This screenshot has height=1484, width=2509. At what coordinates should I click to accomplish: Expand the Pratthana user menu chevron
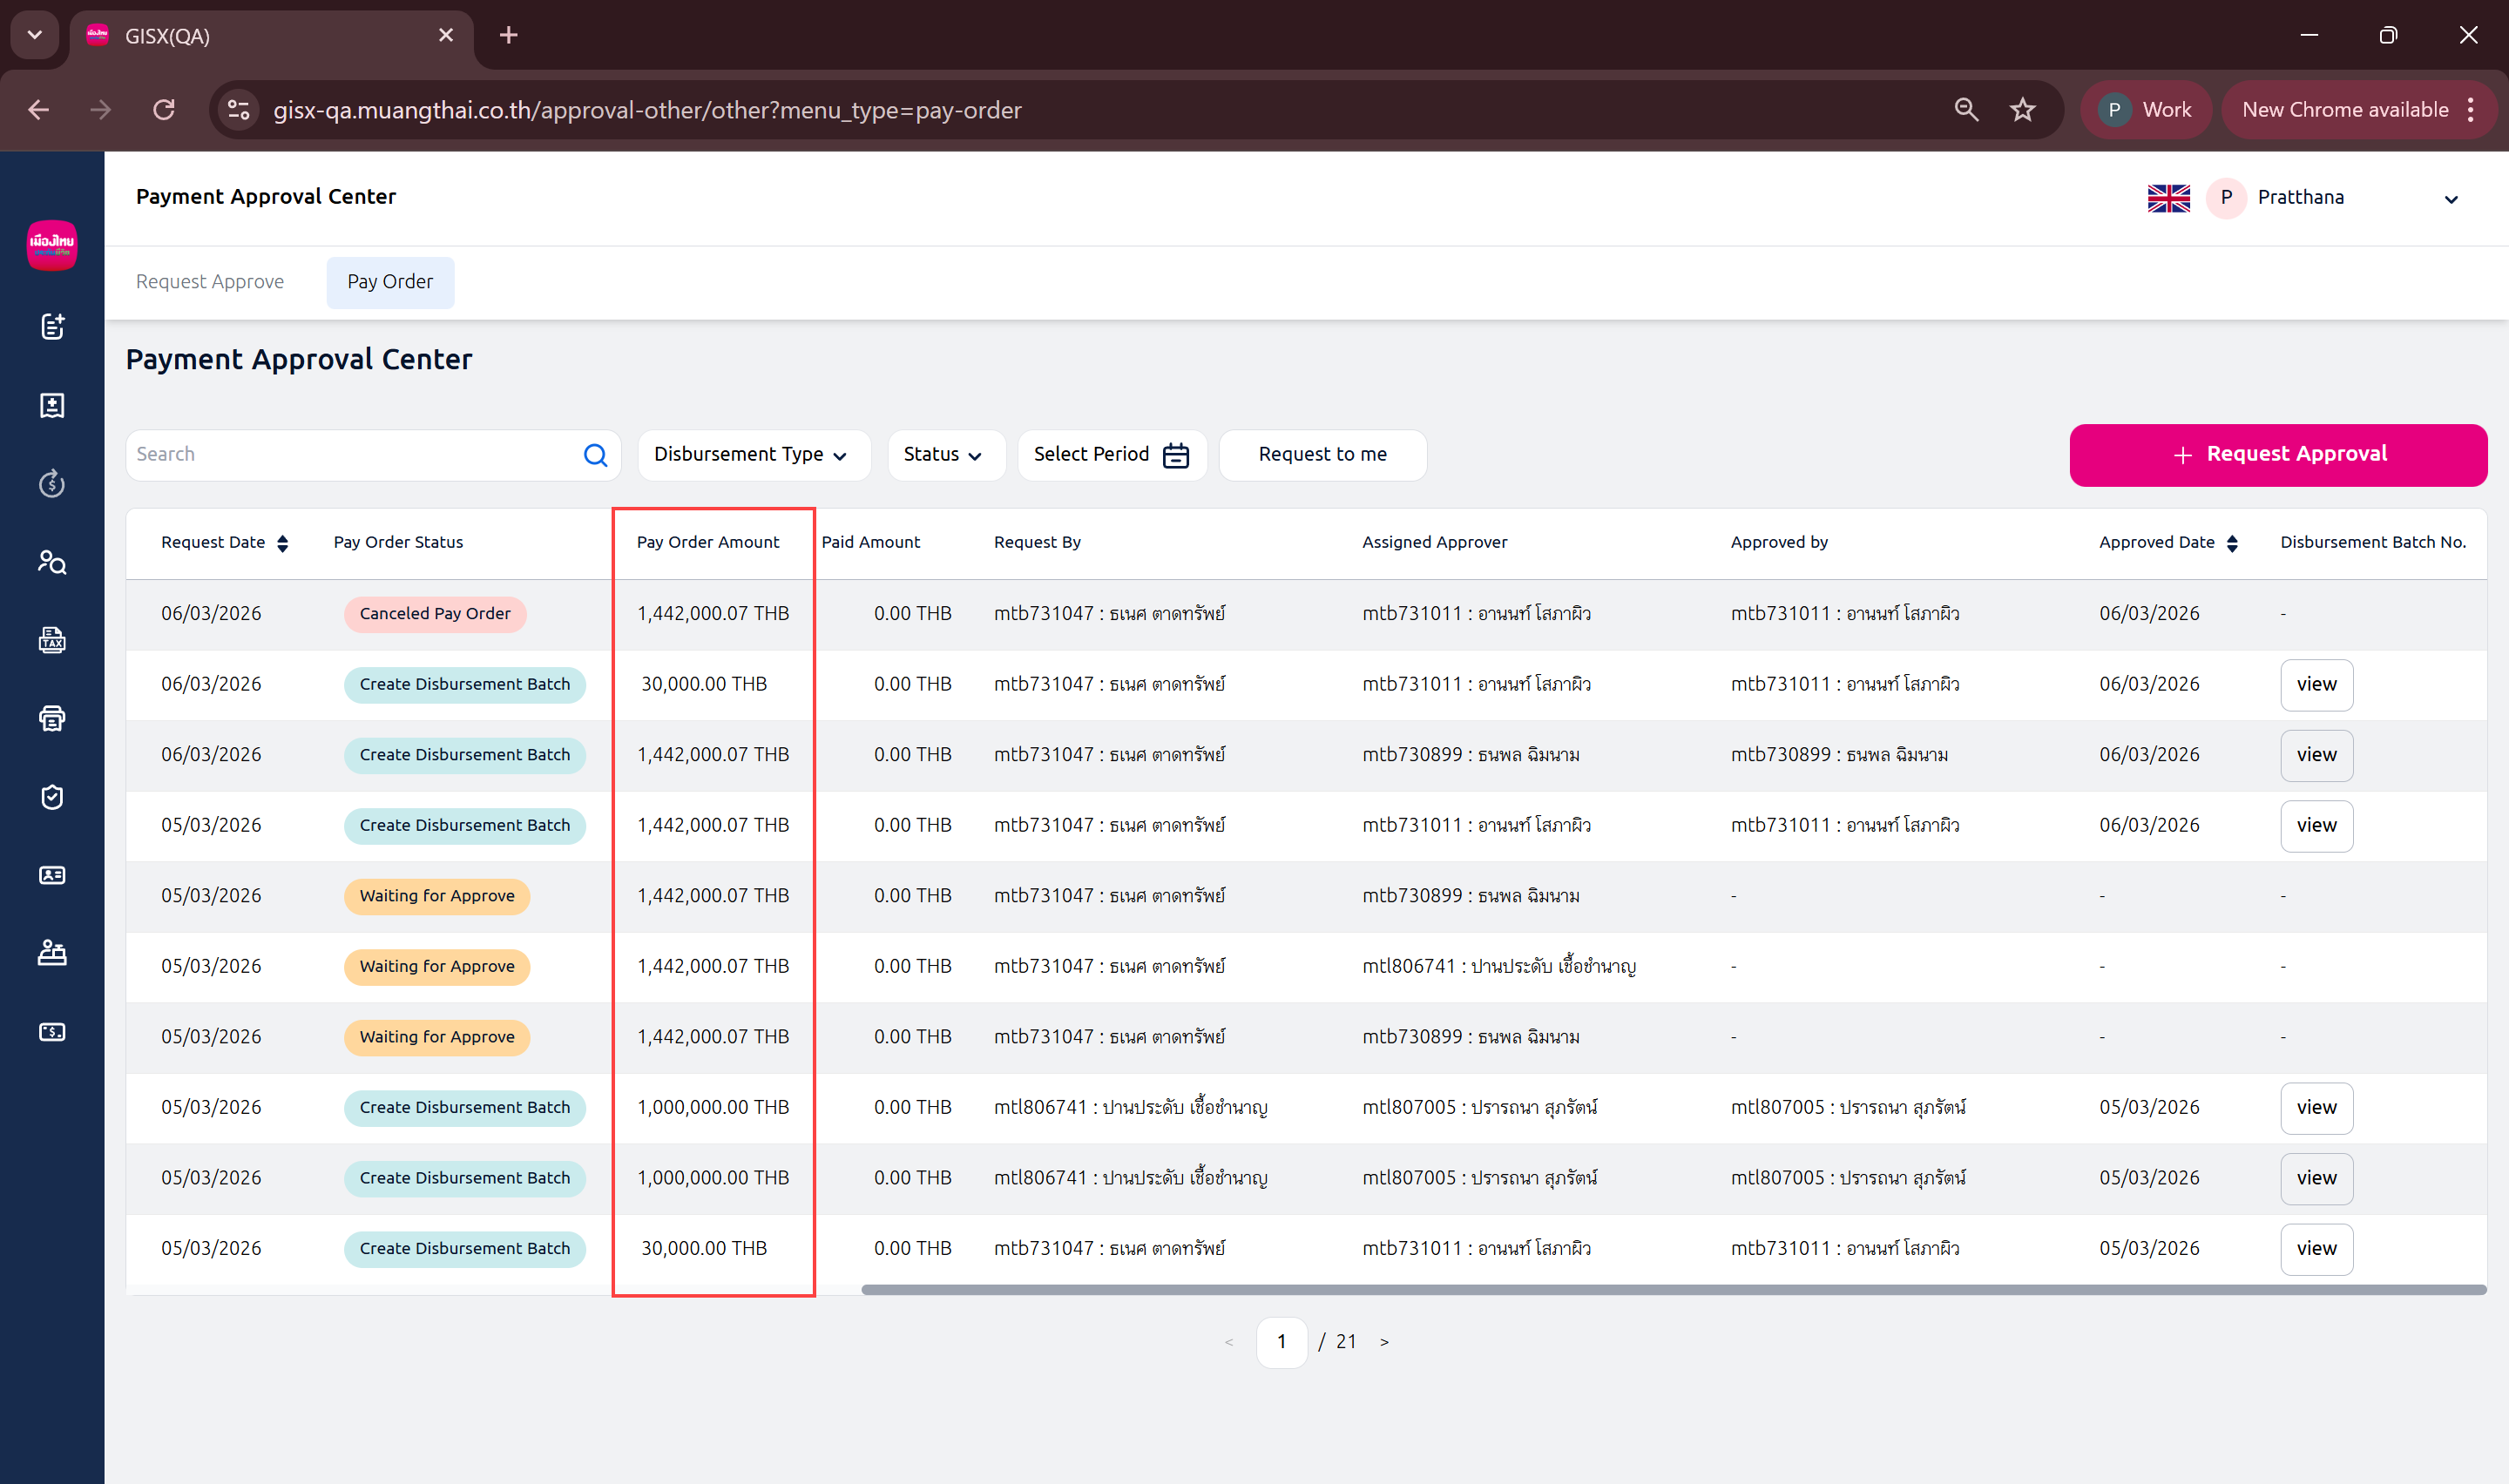(2451, 199)
